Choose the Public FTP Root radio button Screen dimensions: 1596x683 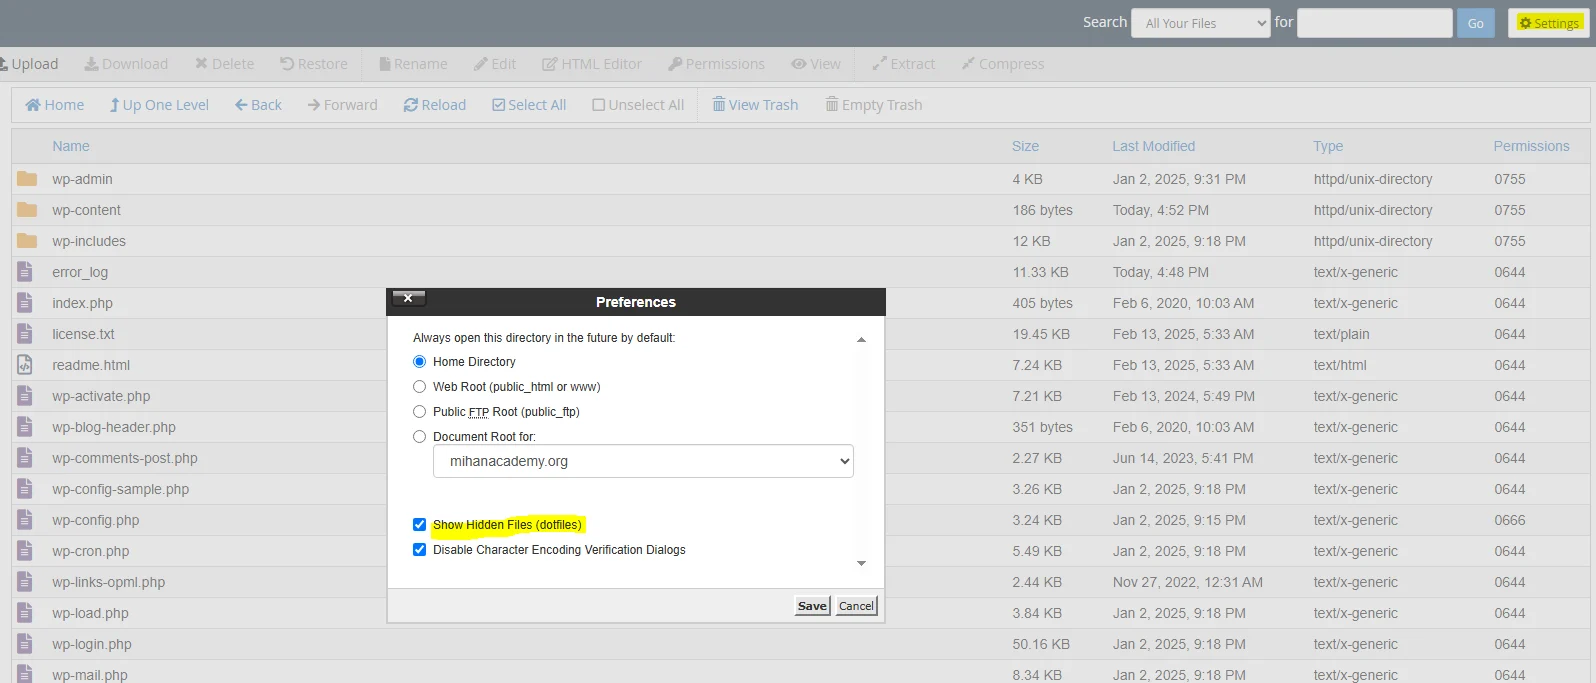point(420,412)
